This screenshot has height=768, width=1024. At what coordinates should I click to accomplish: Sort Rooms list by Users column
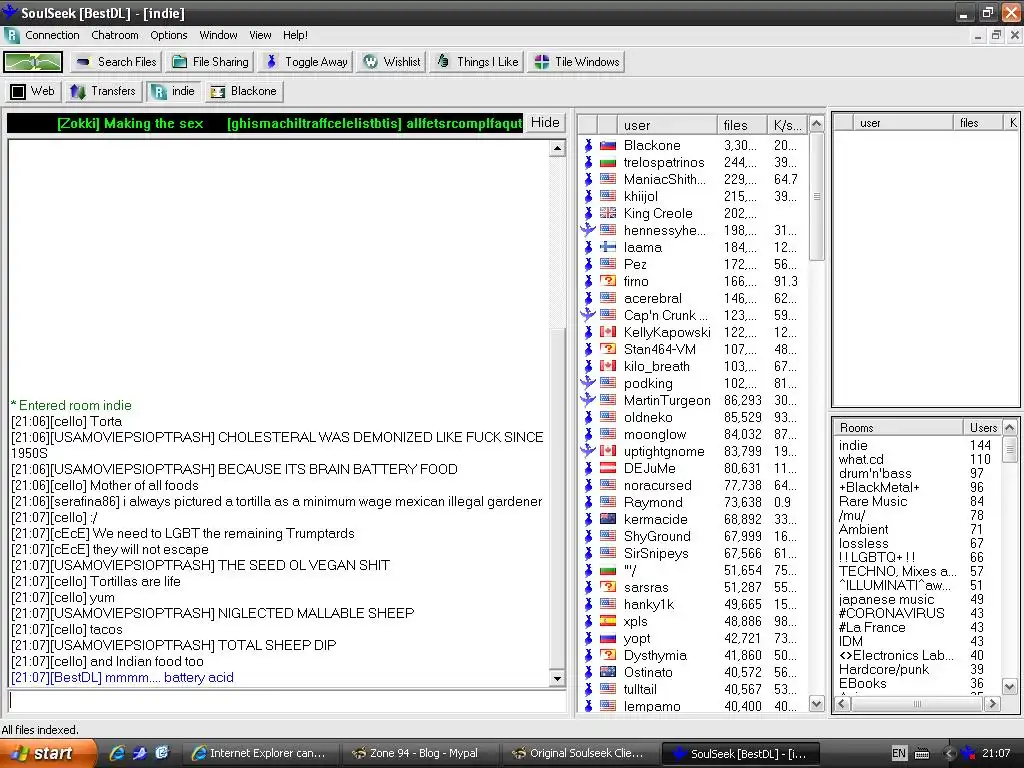coord(982,428)
